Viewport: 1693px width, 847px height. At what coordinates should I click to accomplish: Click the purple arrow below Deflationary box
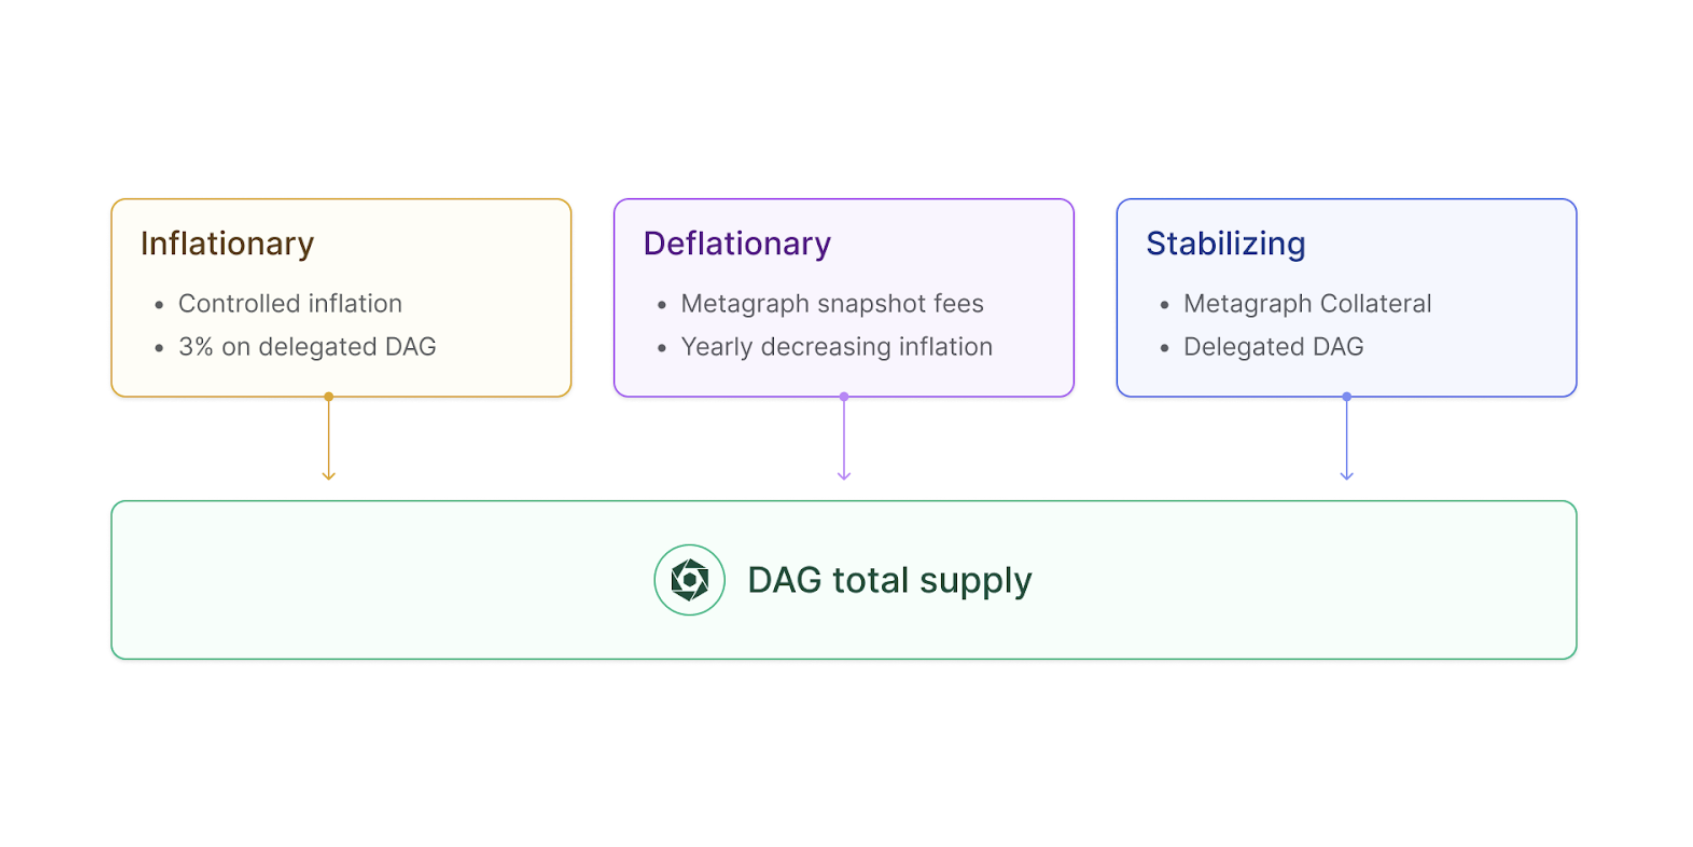[x=844, y=440]
